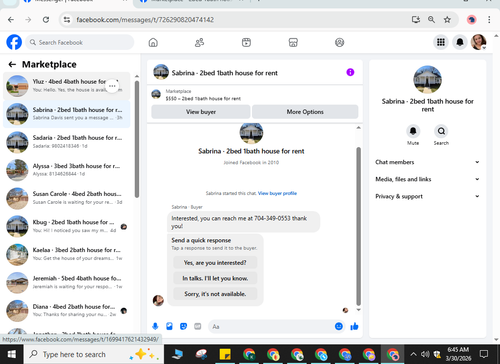The width and height of the screenshot is (500, 364).
Task: Search in conversation via the Search icon
Action: click(x=441, y=131)
